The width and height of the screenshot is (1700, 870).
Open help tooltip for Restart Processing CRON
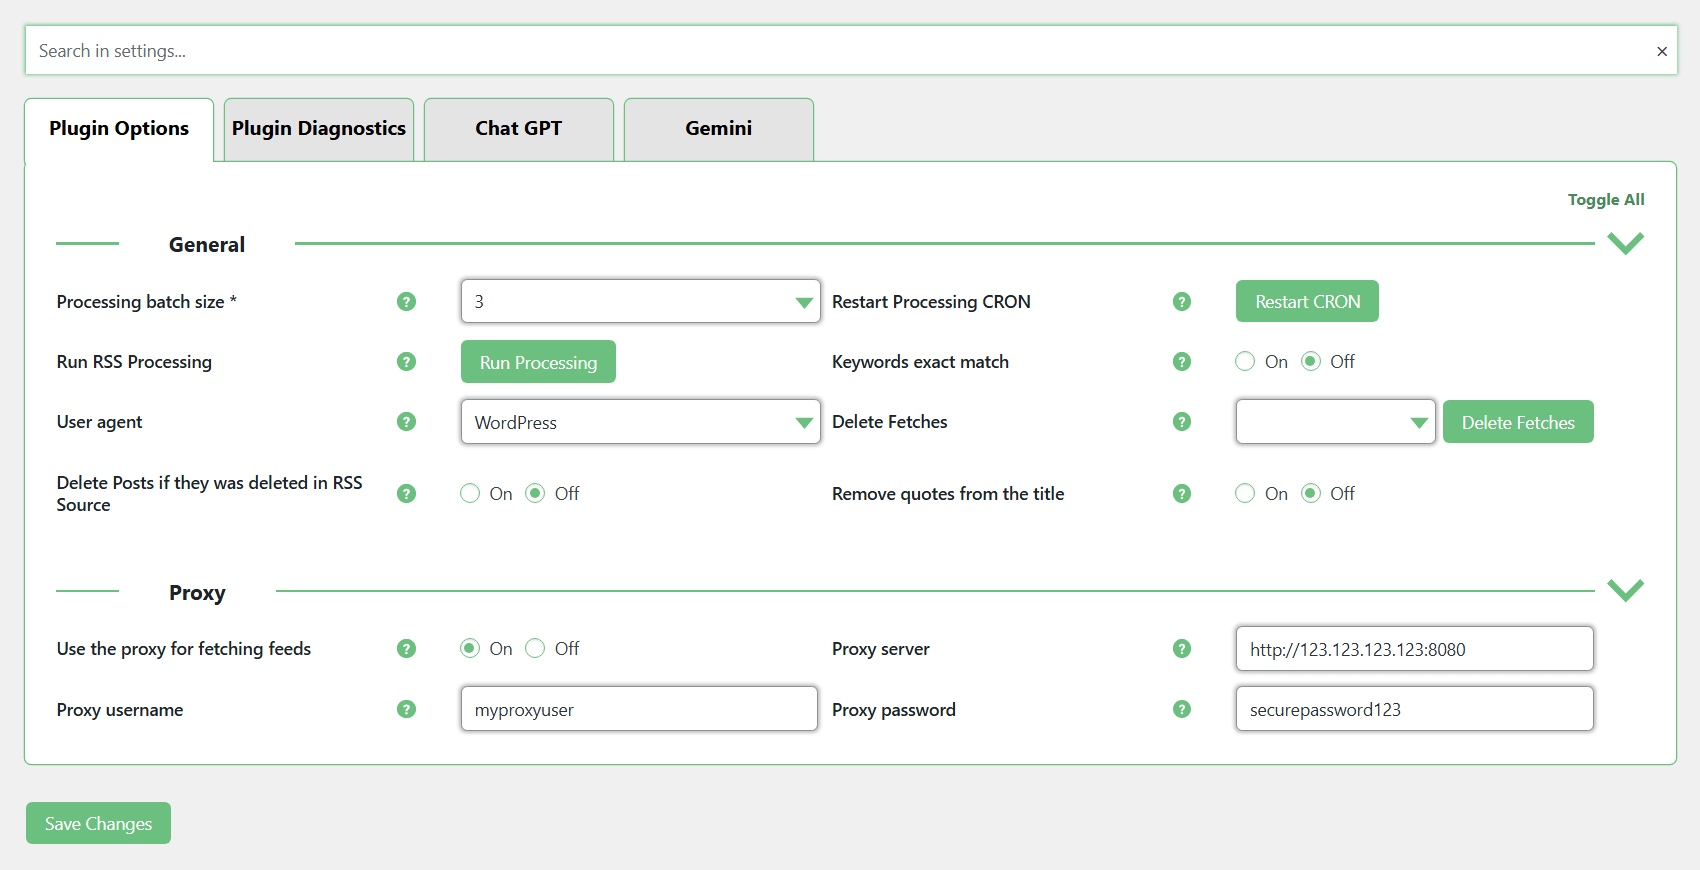click(1182, 302)
